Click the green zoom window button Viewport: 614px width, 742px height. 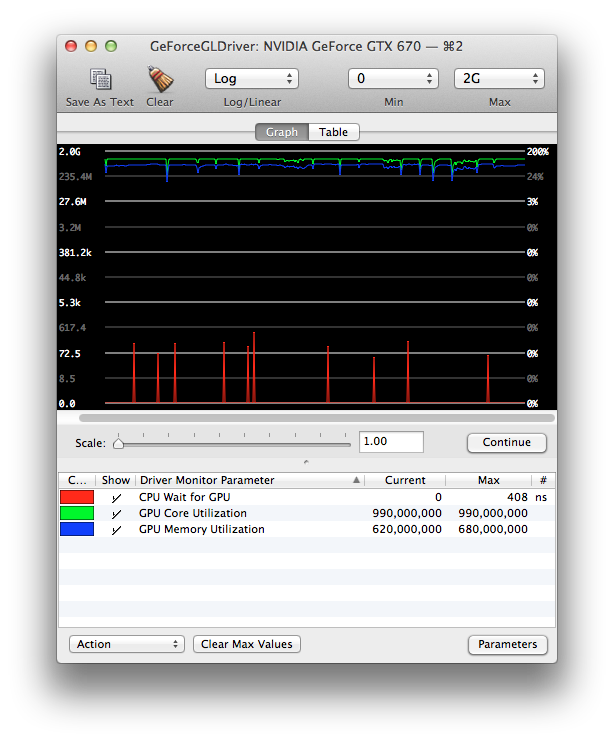(x=111, y=46)
